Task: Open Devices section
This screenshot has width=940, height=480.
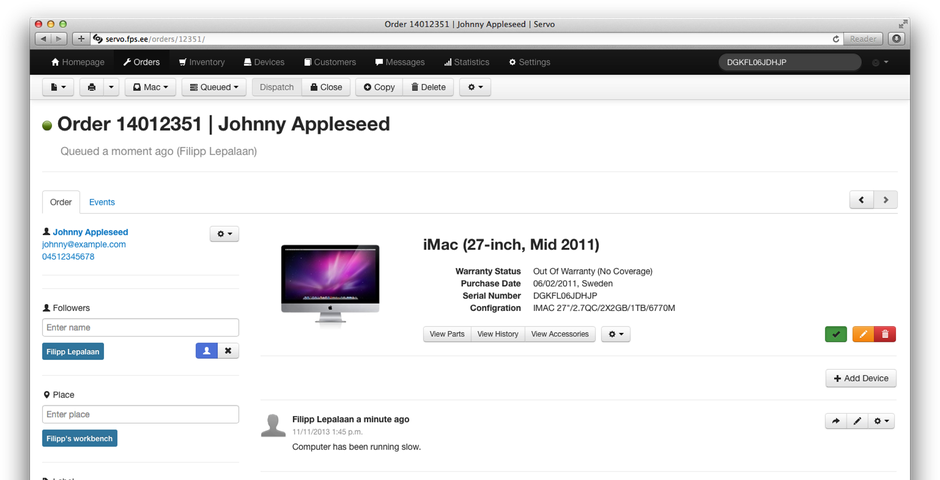Action: click(x=264, y=62)
